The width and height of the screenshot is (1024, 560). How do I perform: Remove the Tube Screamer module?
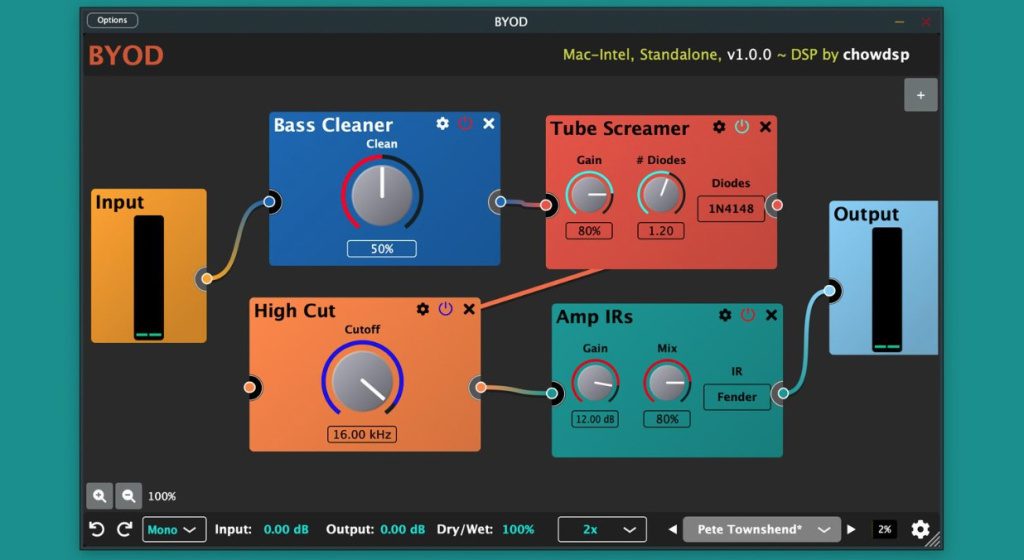click(x=765, y=127)
